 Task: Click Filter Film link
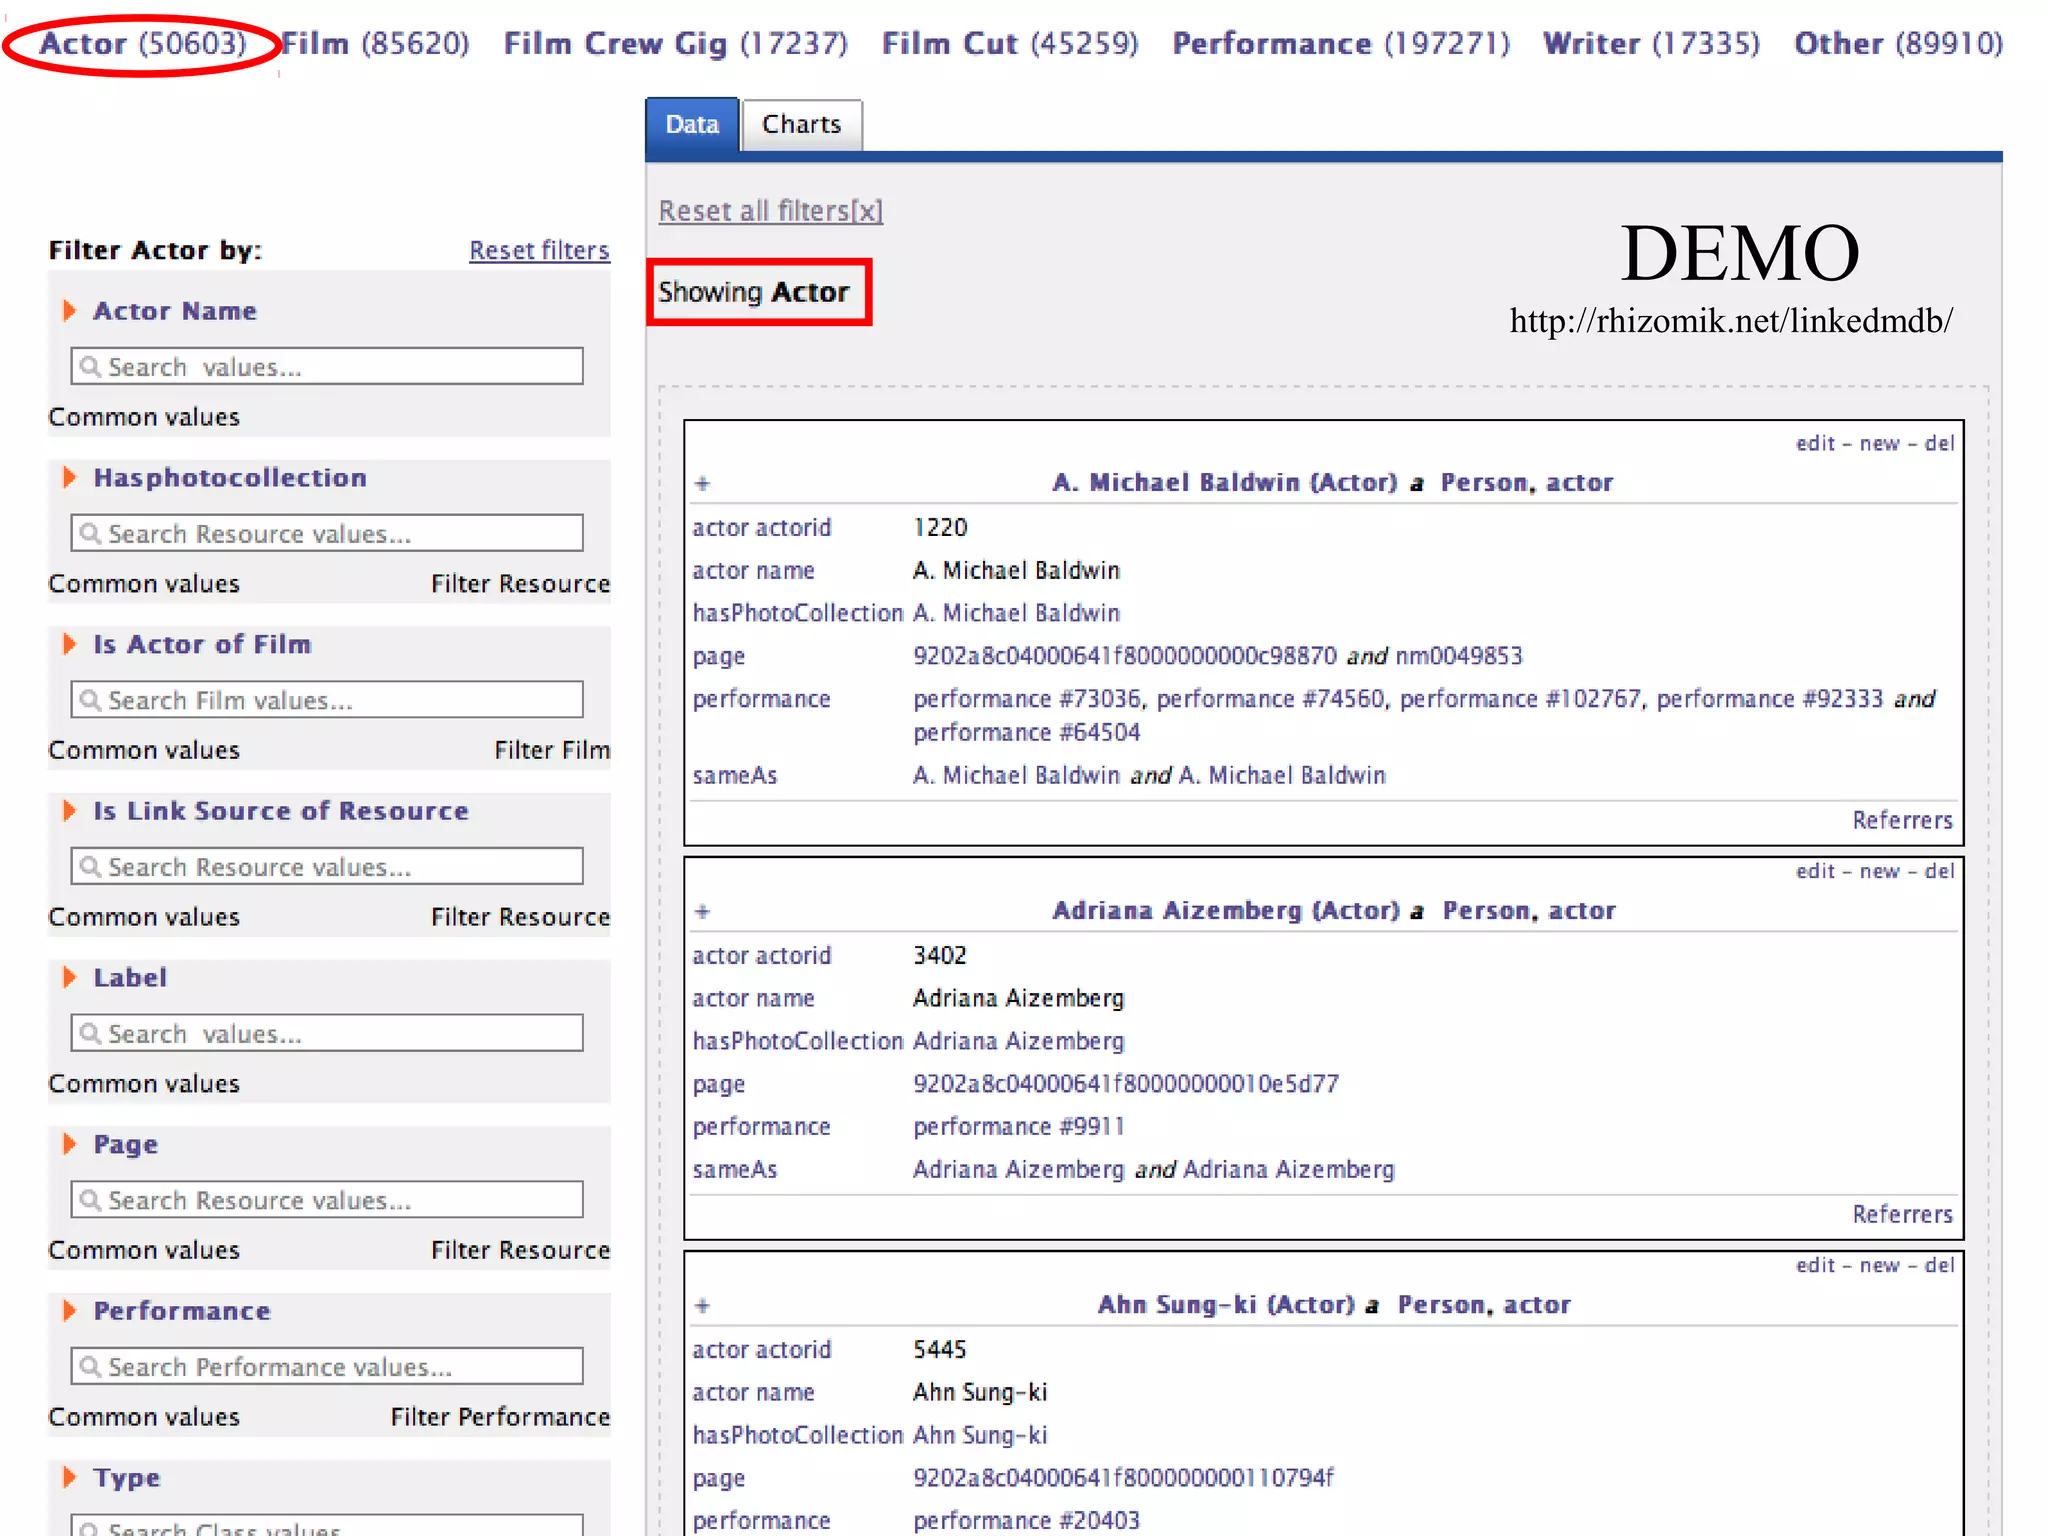552,750
